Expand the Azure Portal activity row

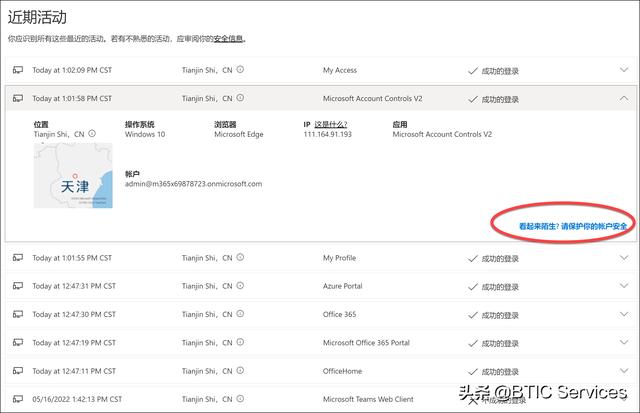point(624,286)
